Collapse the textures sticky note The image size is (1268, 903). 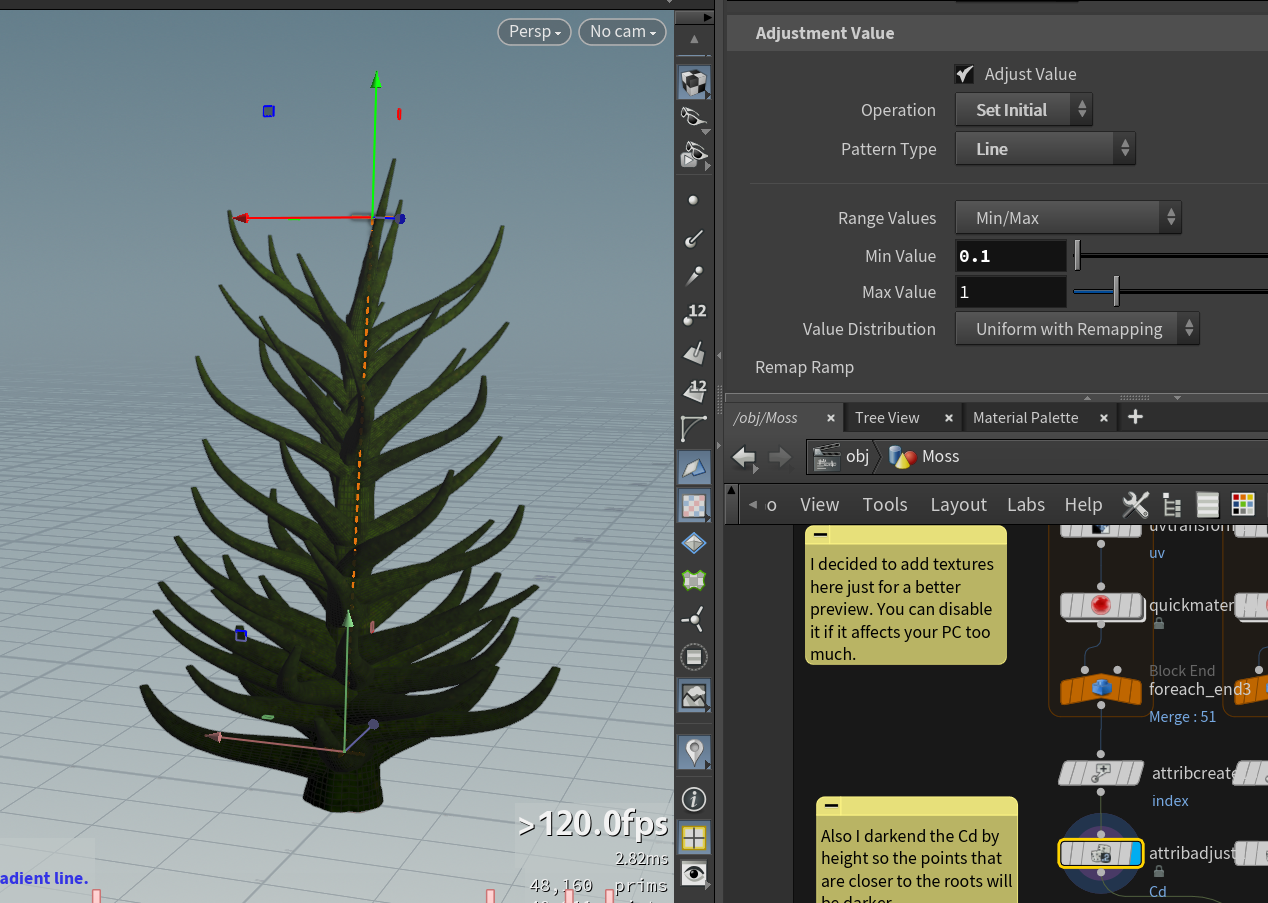point(821,535)
